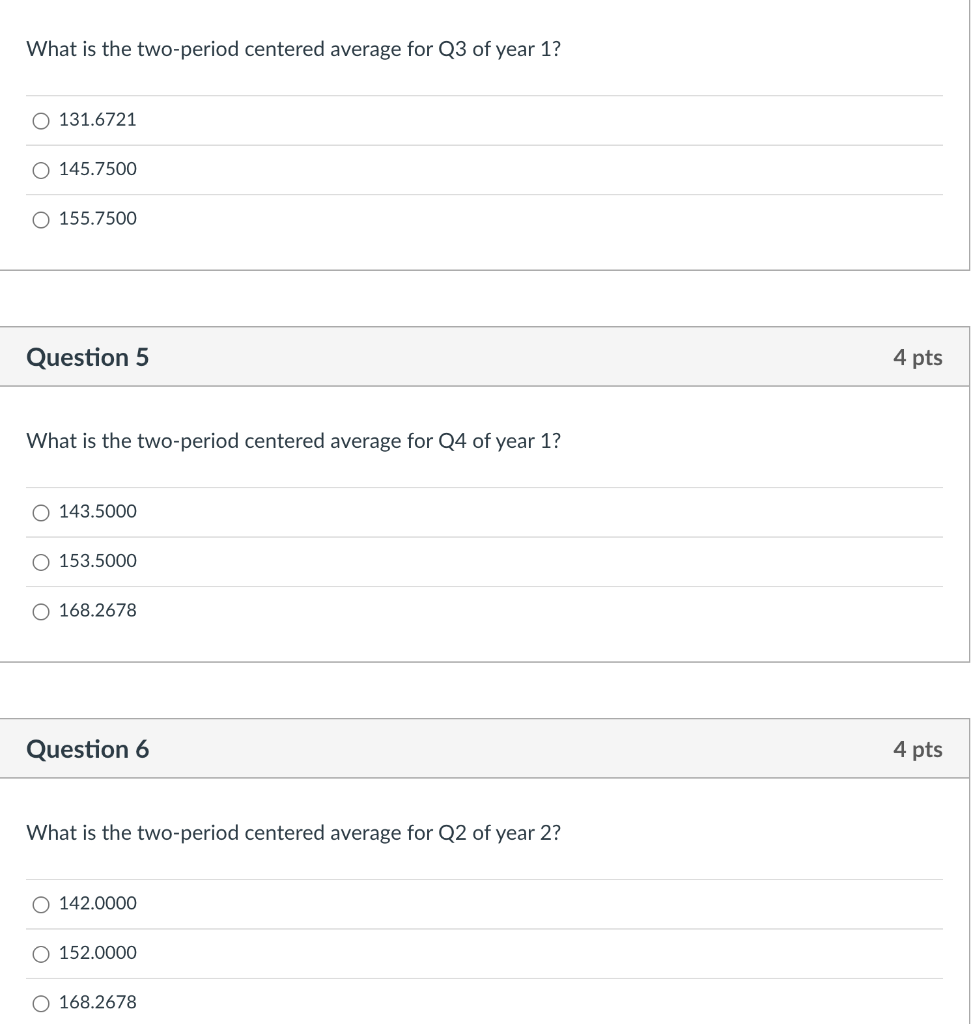The width and height of the screenshot is (971, 1024).
Task: Click the Q4 year 1 question text
Action: [293, 440]
